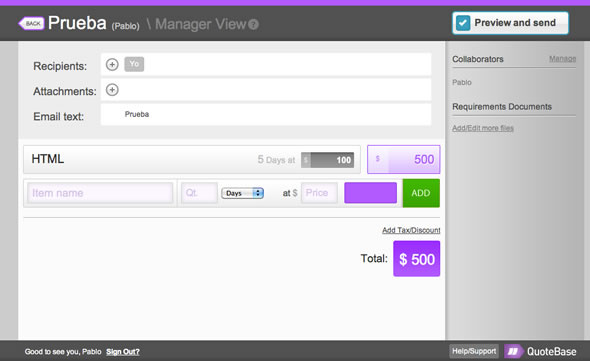Add a recipient with plus icon
Image resolution: width=590 pixels, height=361 pixels.
pyautogui.click(x=112, y=64)
